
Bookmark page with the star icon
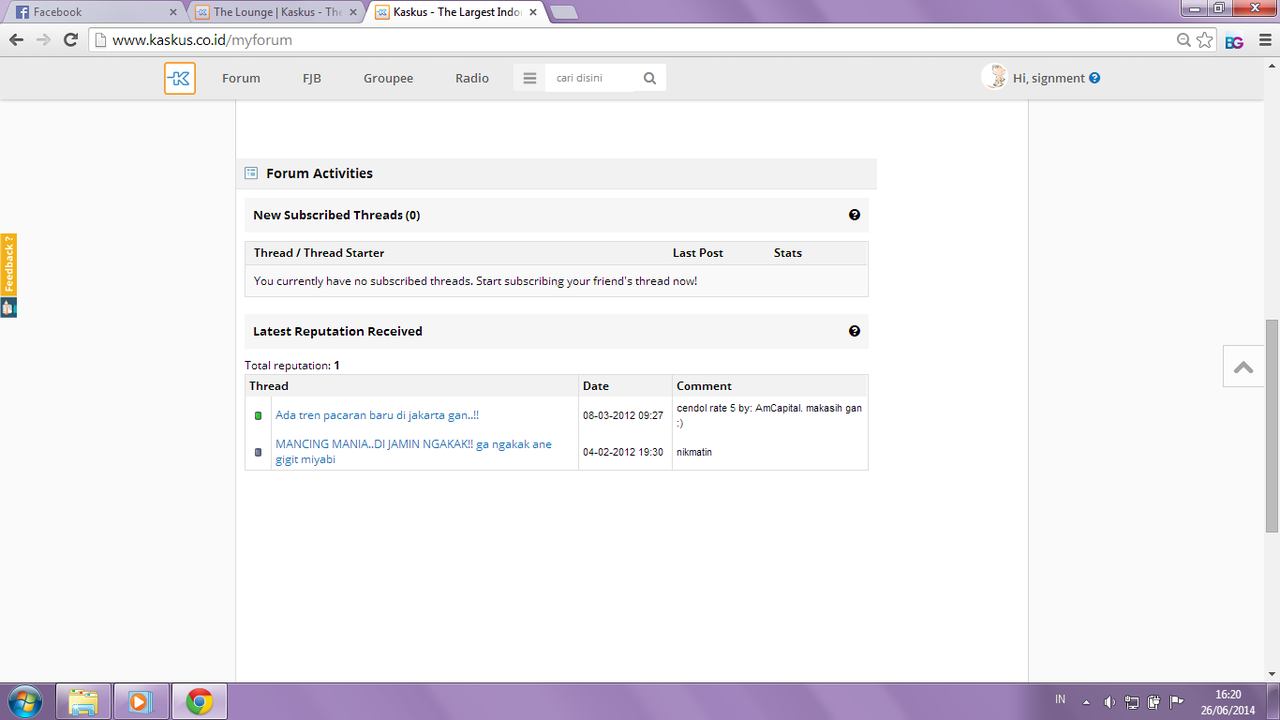coord(1205,40)
